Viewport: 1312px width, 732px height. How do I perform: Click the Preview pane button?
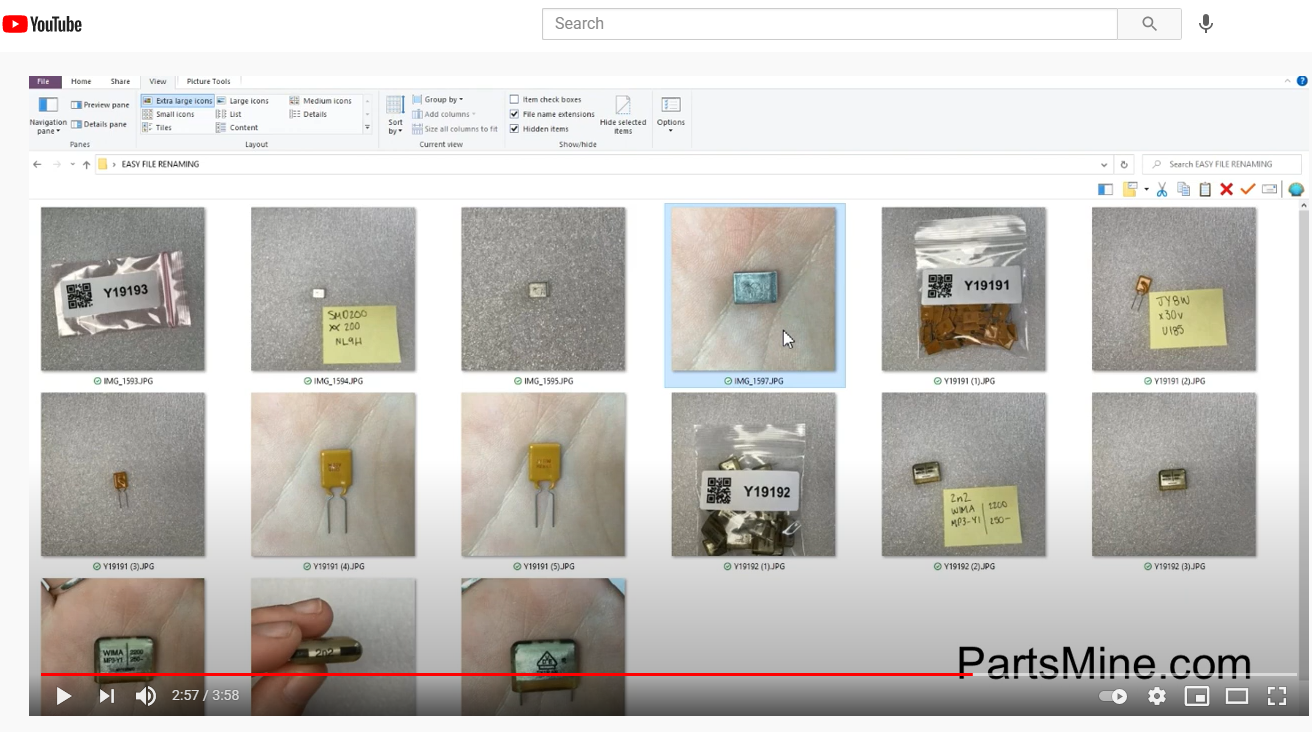(x=99, y=103)
